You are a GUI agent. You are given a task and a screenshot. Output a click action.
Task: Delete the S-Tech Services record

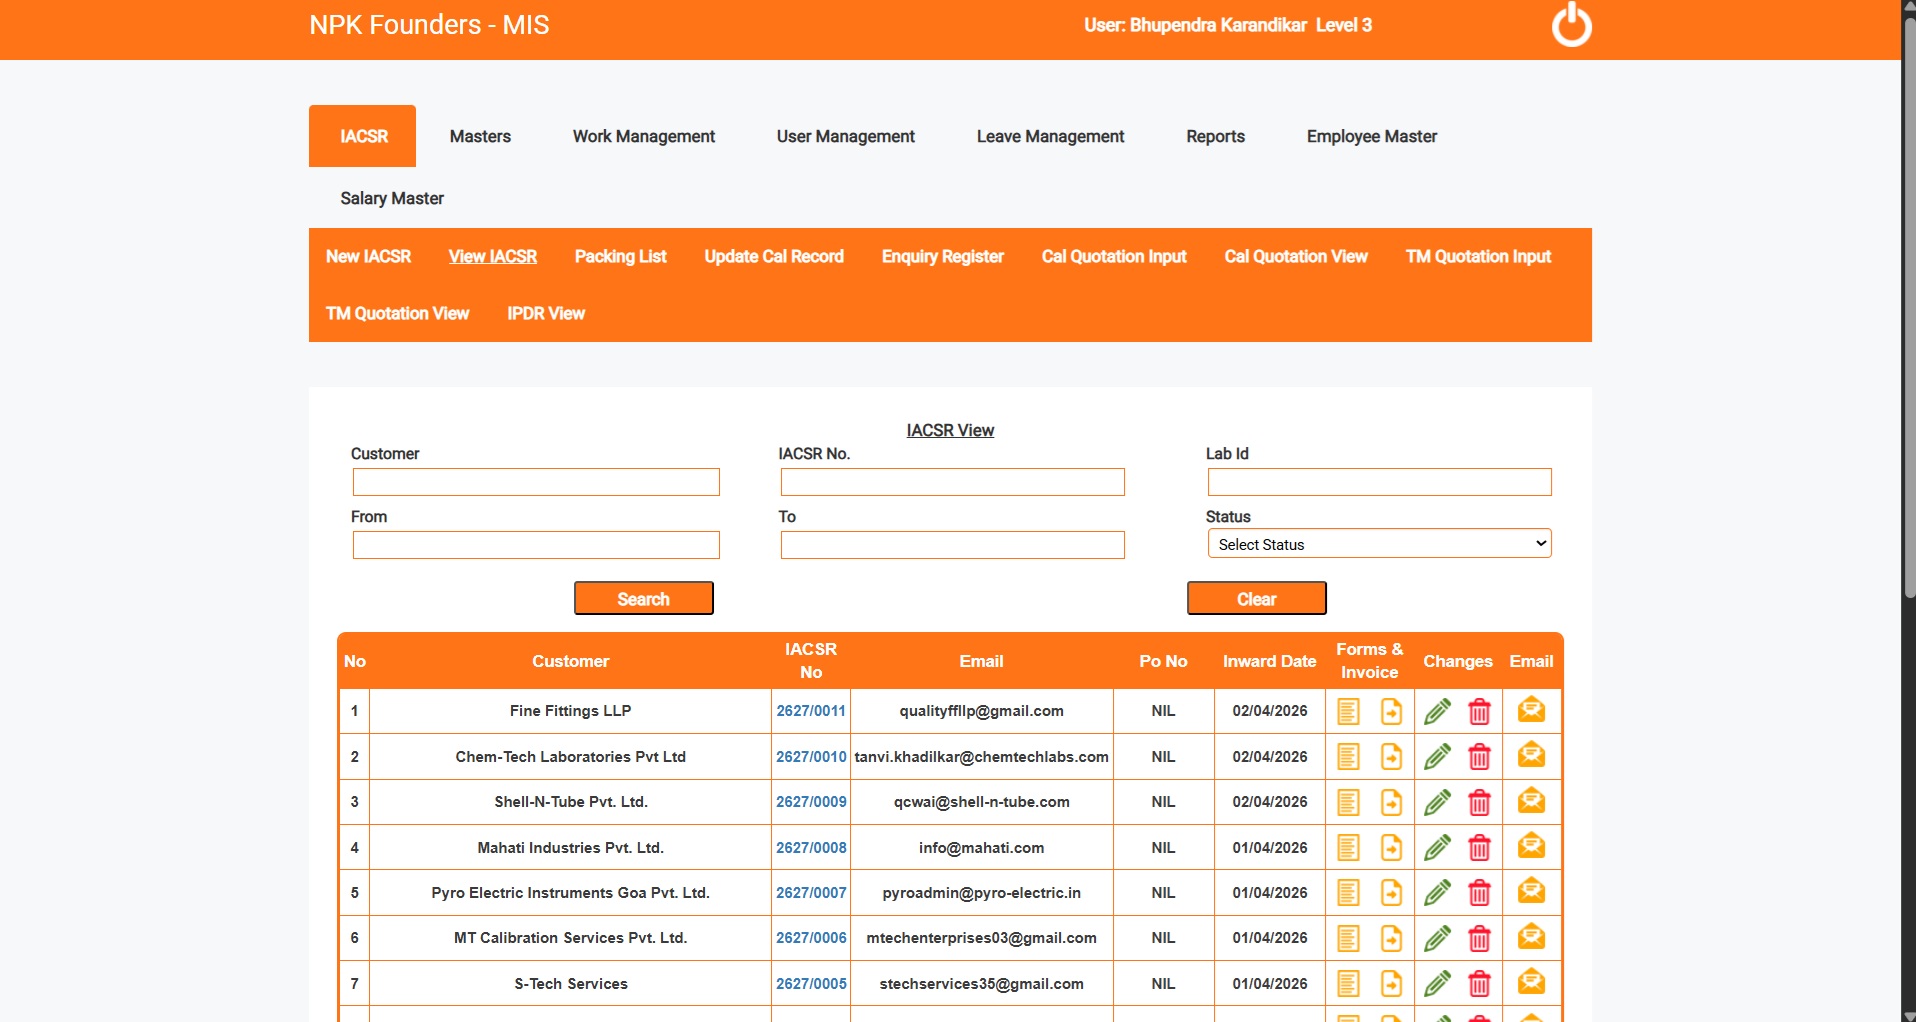tap(1479, 984)
